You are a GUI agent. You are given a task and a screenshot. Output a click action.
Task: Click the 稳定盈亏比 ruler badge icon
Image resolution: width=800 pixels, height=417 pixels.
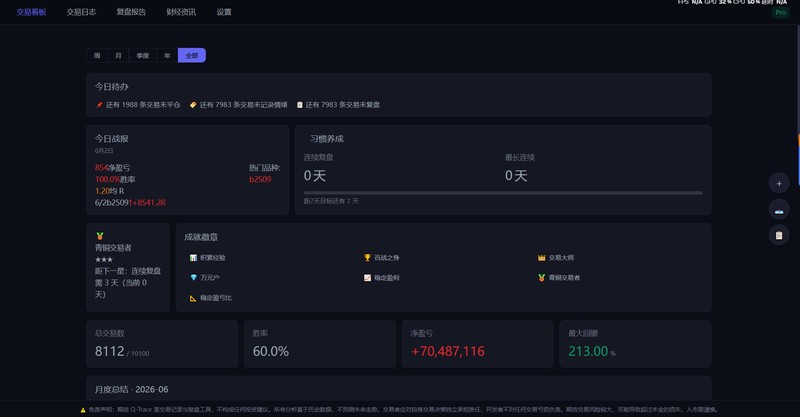193,298
